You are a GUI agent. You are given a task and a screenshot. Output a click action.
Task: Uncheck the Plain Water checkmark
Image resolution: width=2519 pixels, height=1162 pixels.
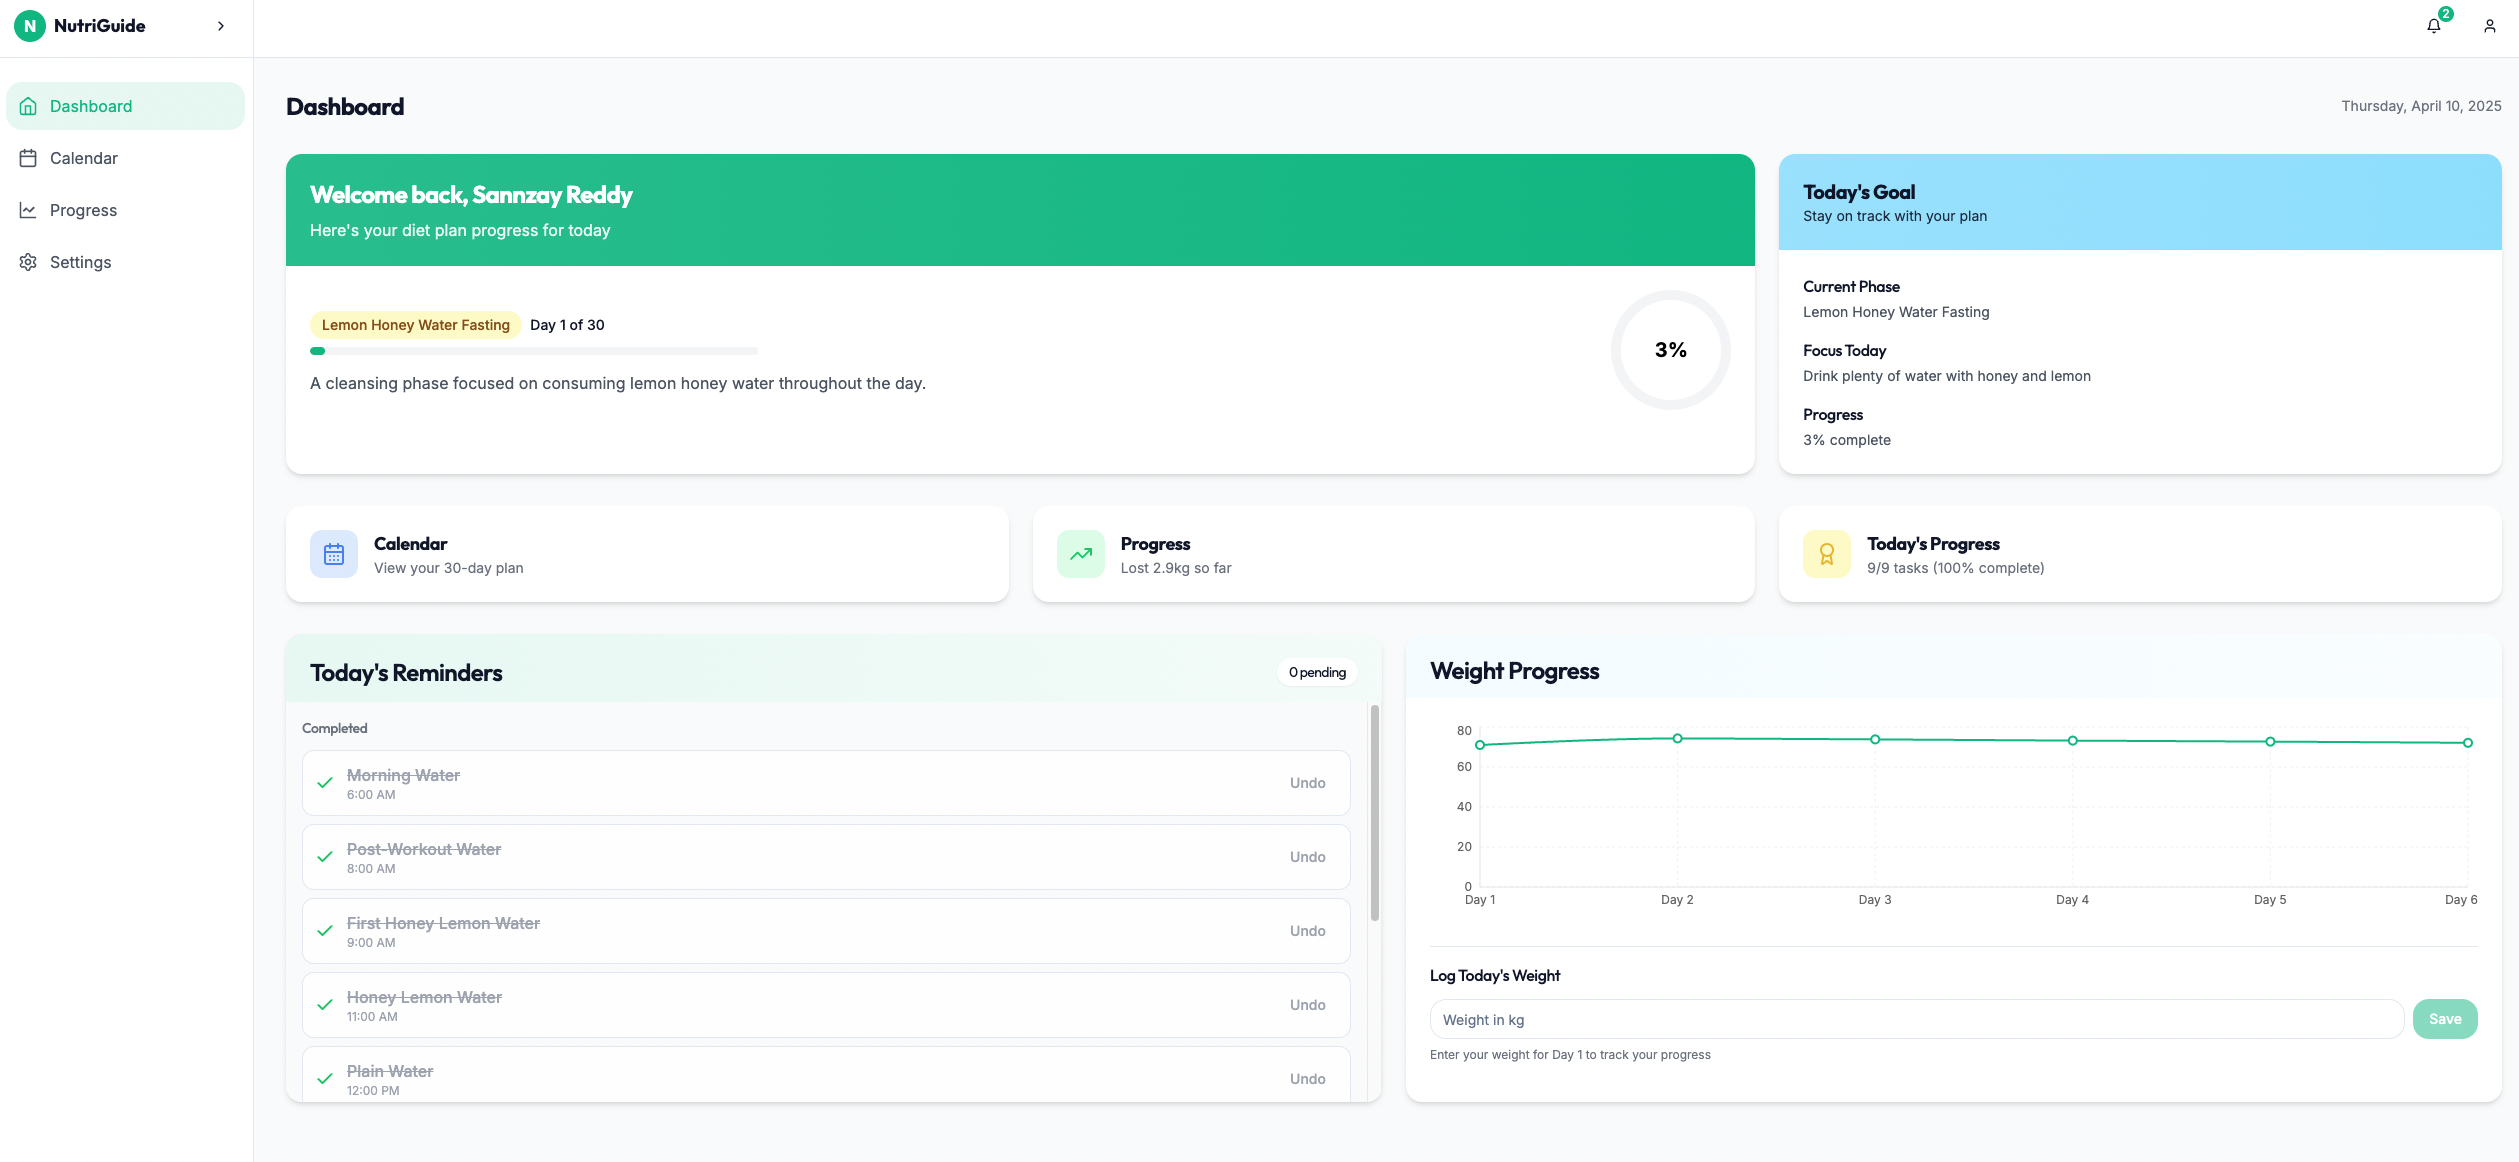[x=324, y=1079]
